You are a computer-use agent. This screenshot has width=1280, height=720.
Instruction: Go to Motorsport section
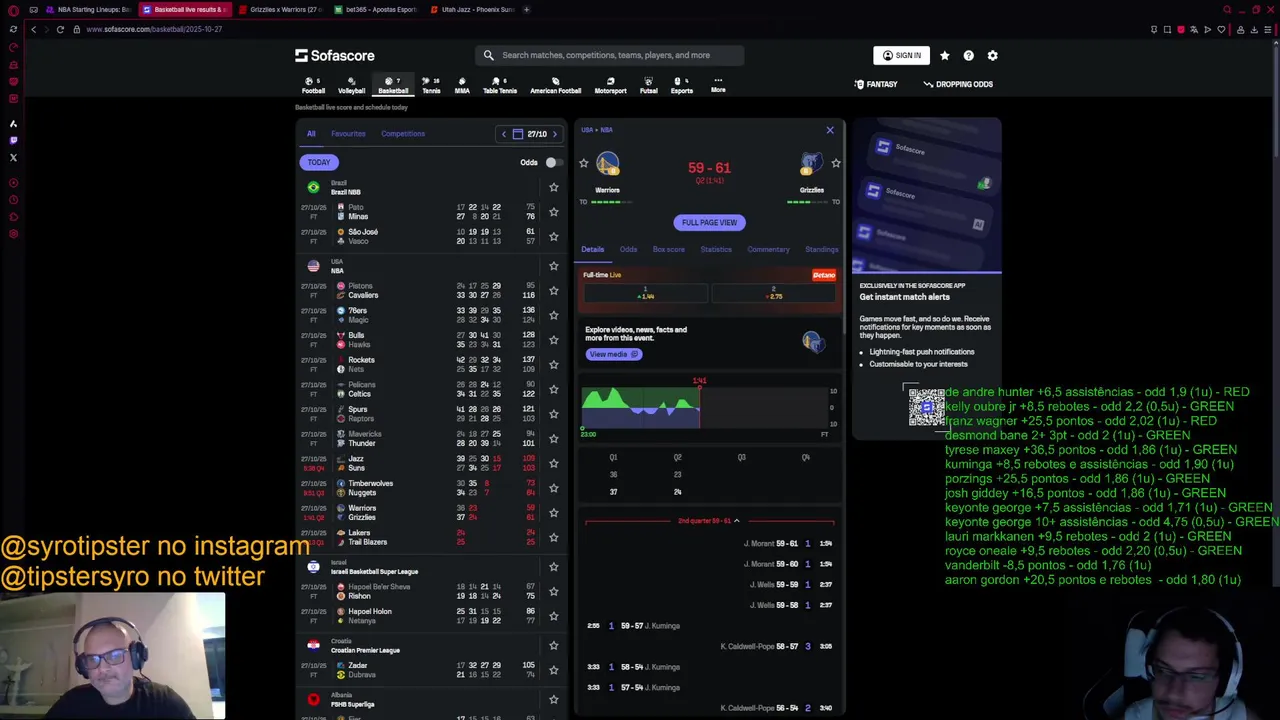click(610, 85)
